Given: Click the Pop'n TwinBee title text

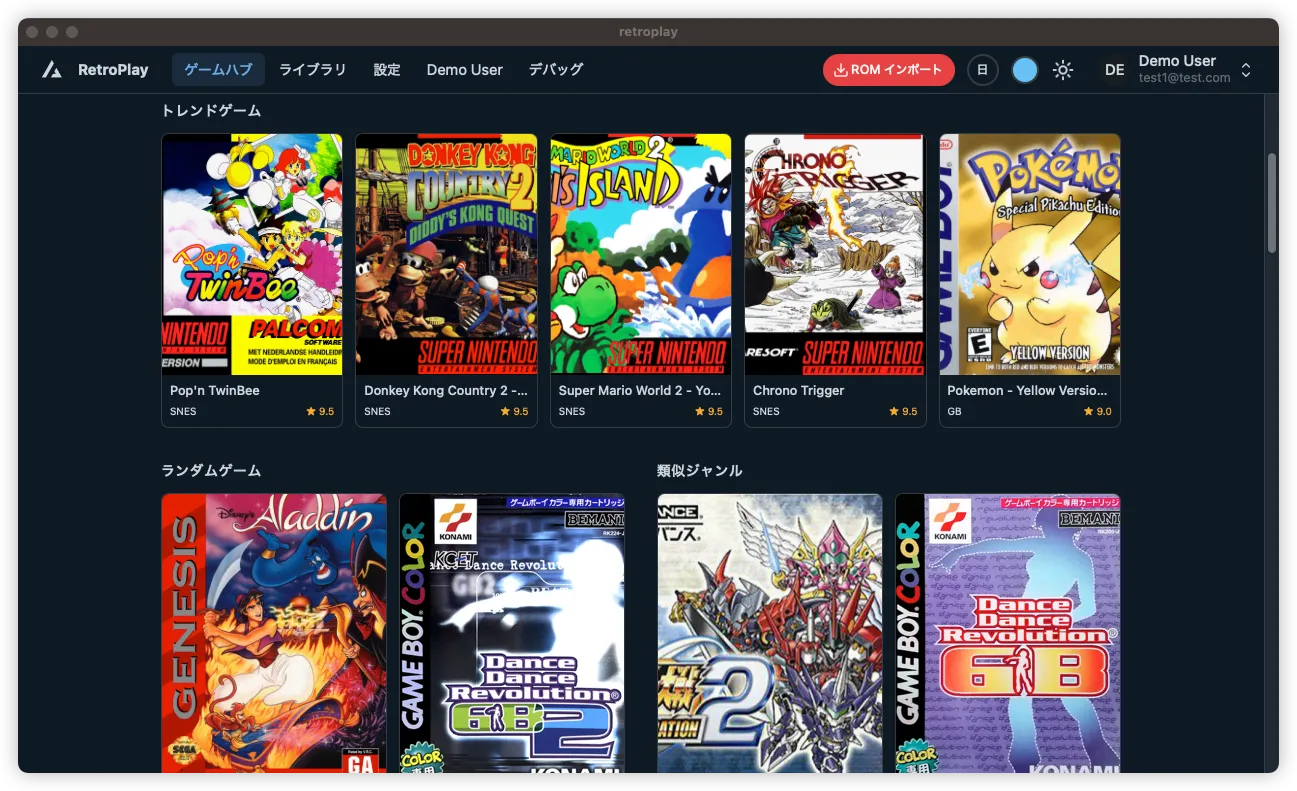Looking at the screenshot, I should 215,391.
